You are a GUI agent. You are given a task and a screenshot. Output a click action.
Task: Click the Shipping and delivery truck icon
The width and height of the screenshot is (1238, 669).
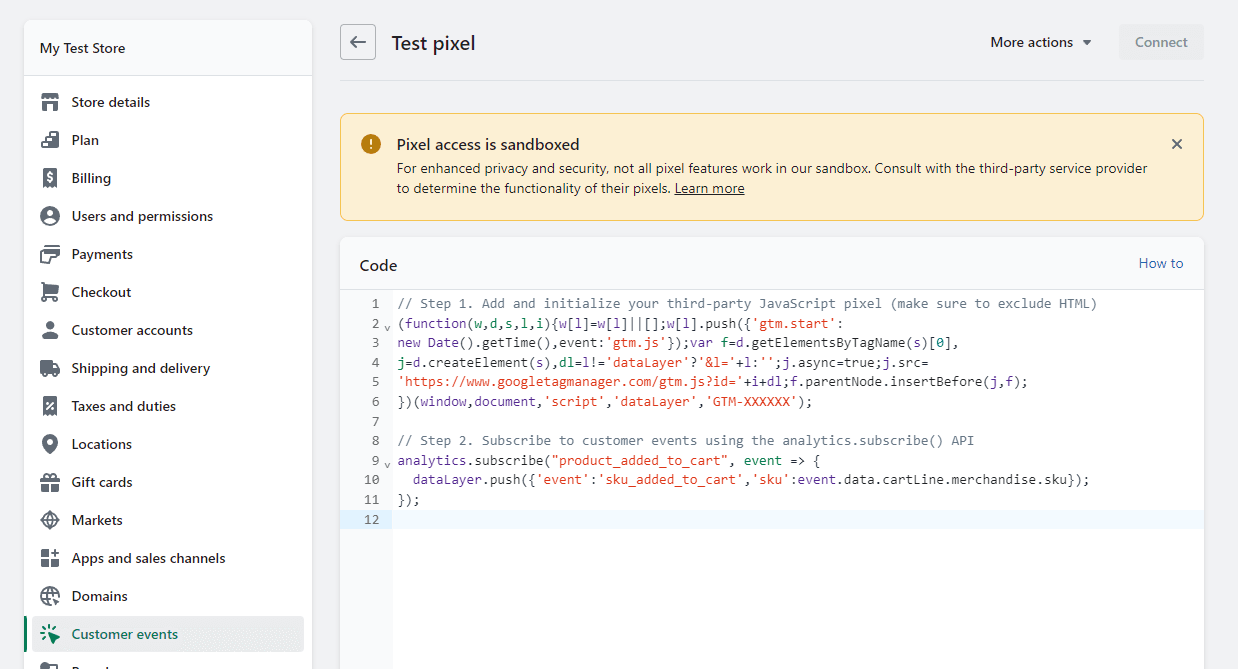tap(50, 368)
